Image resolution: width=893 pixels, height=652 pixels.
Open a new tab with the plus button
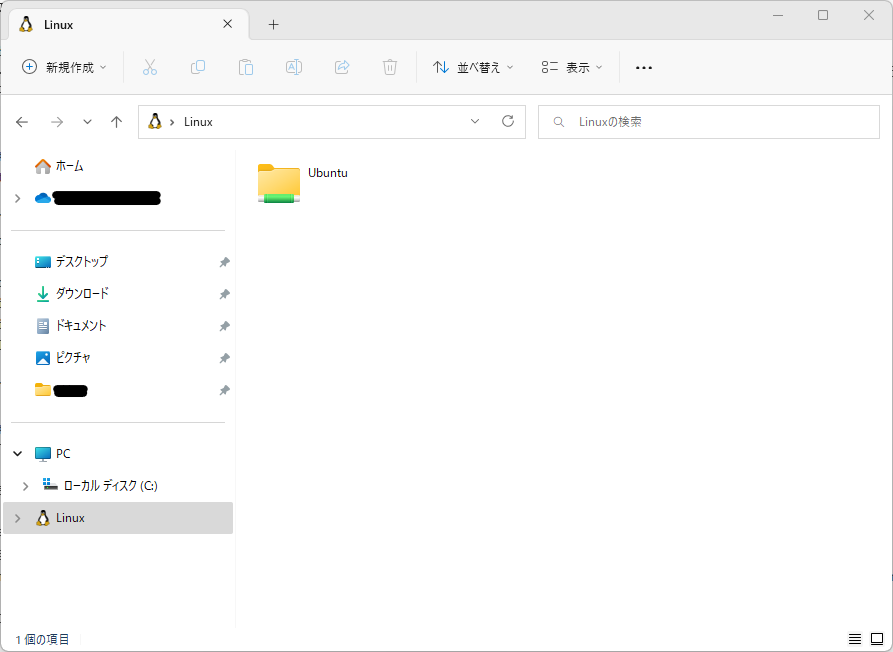point(273,24)
